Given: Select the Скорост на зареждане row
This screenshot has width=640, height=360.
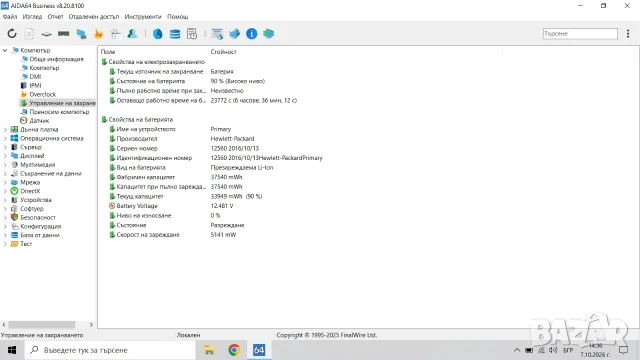Looking at the screenshot, I should coord(148,235).
